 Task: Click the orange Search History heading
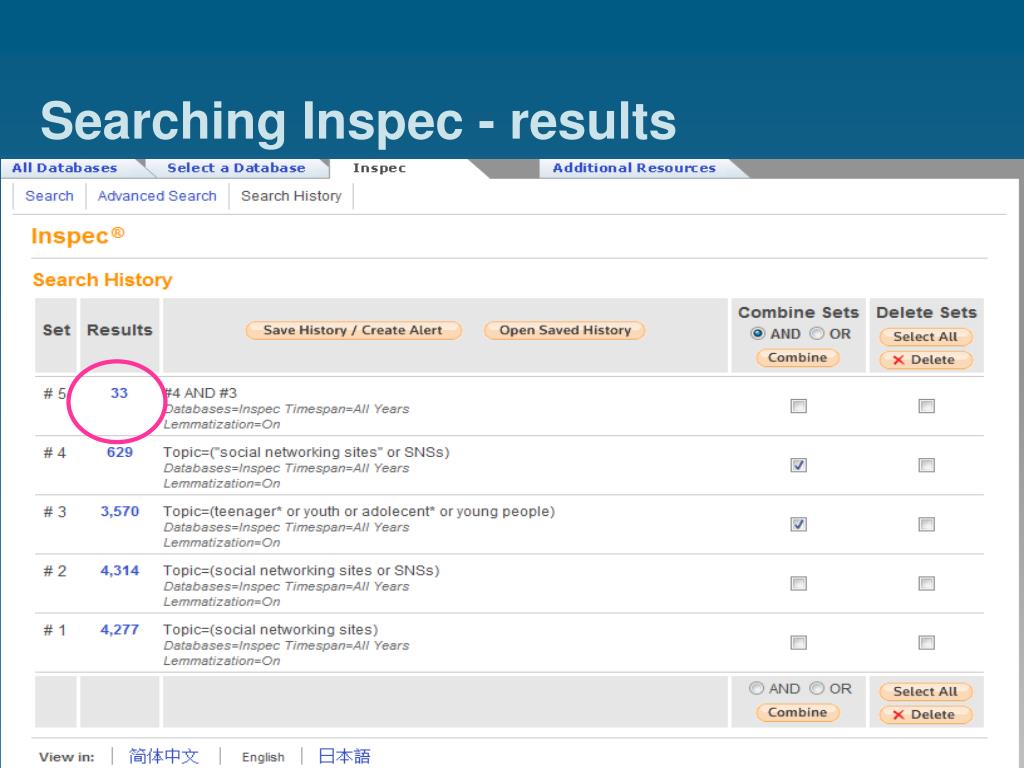tap(103, 280)
